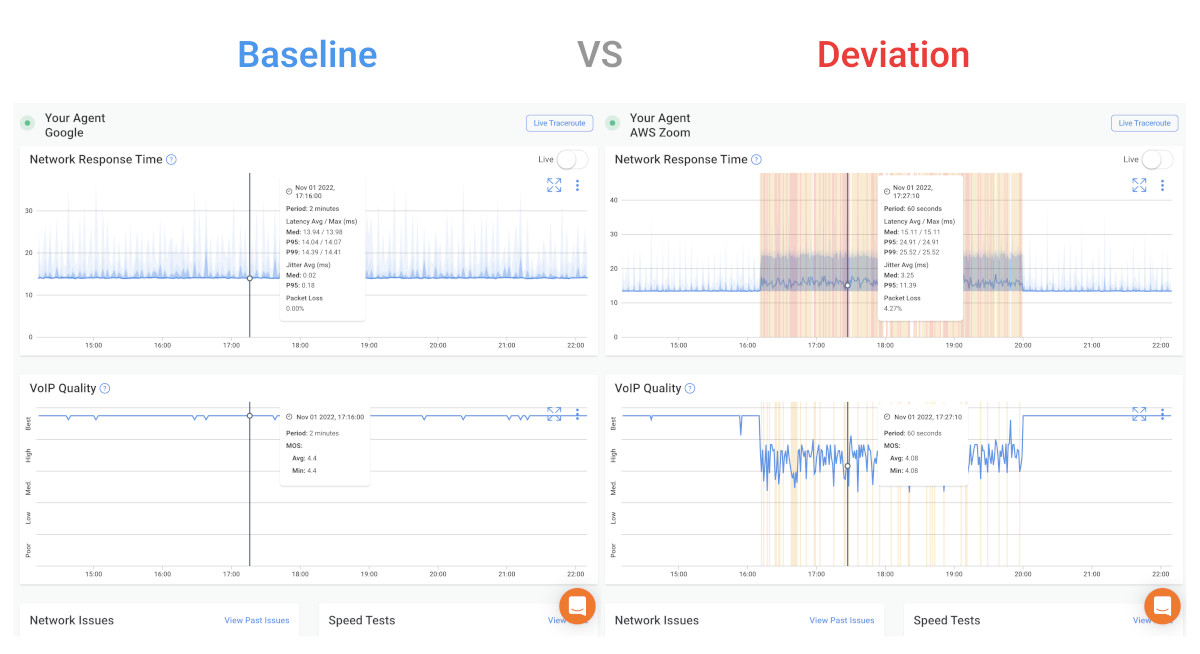Run Live Traceroute for the Google agent

point(559,123)
